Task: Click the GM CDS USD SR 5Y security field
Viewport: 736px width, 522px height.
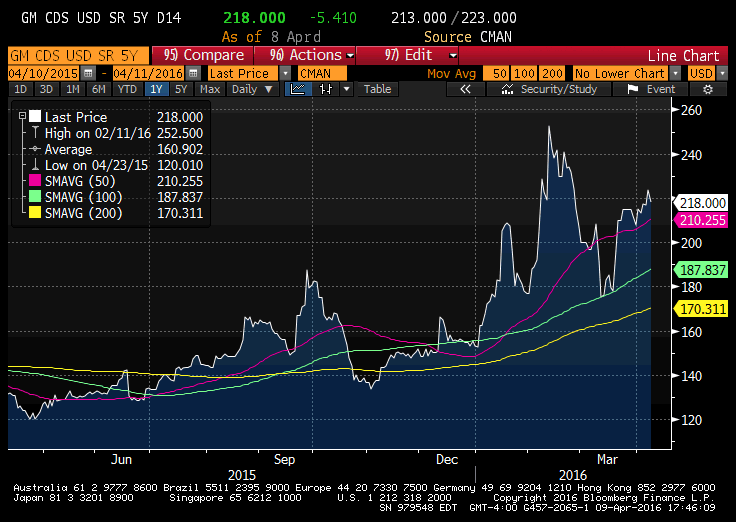Action: [78, 55]
